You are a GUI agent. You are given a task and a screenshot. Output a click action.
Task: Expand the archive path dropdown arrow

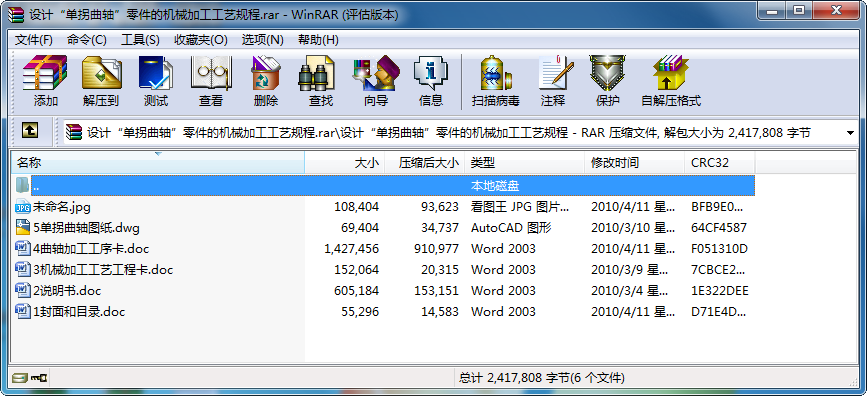coord(850,133)
